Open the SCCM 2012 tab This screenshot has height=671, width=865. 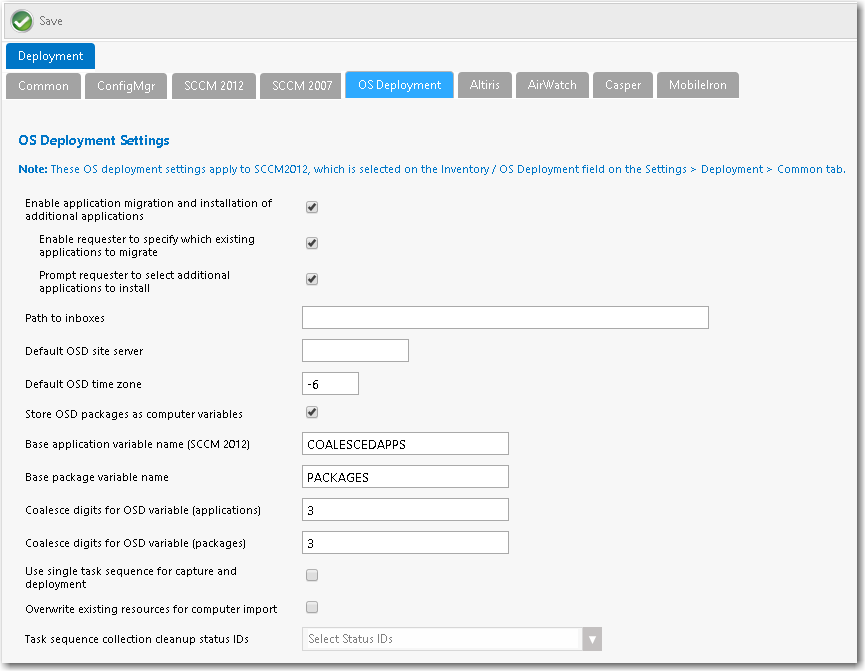coord(213,85)
